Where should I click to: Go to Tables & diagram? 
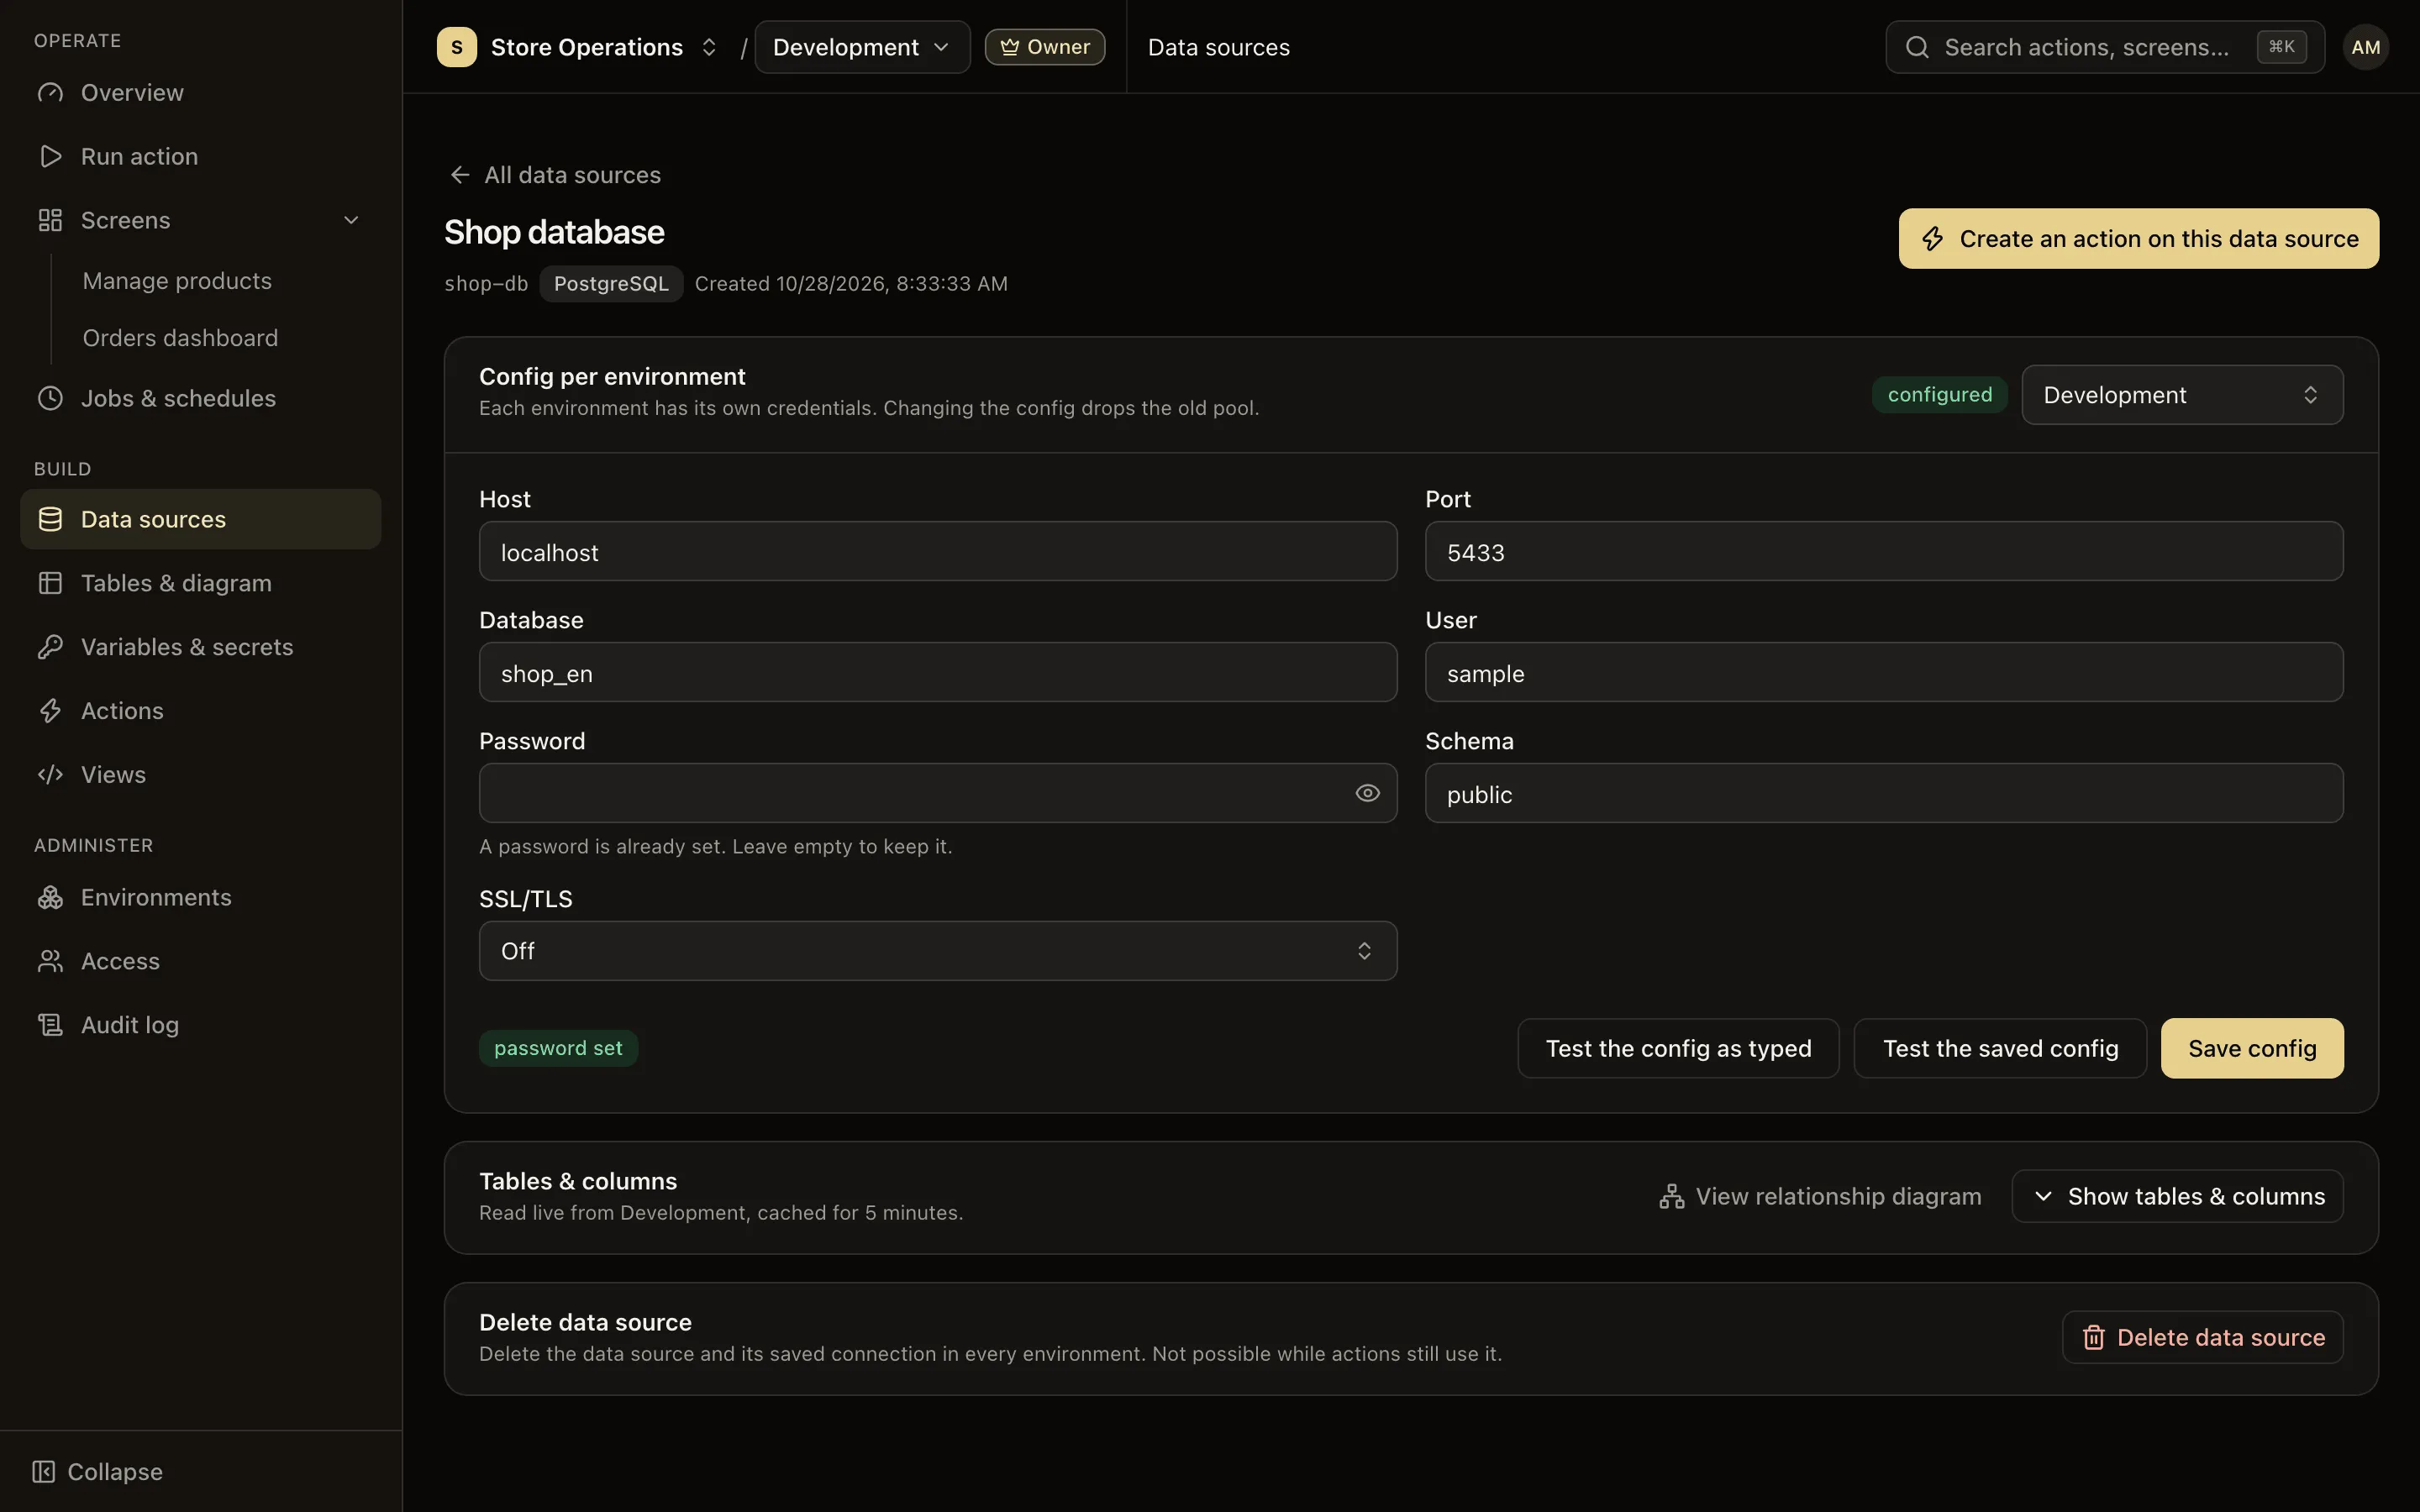click(x=200, y=583)
